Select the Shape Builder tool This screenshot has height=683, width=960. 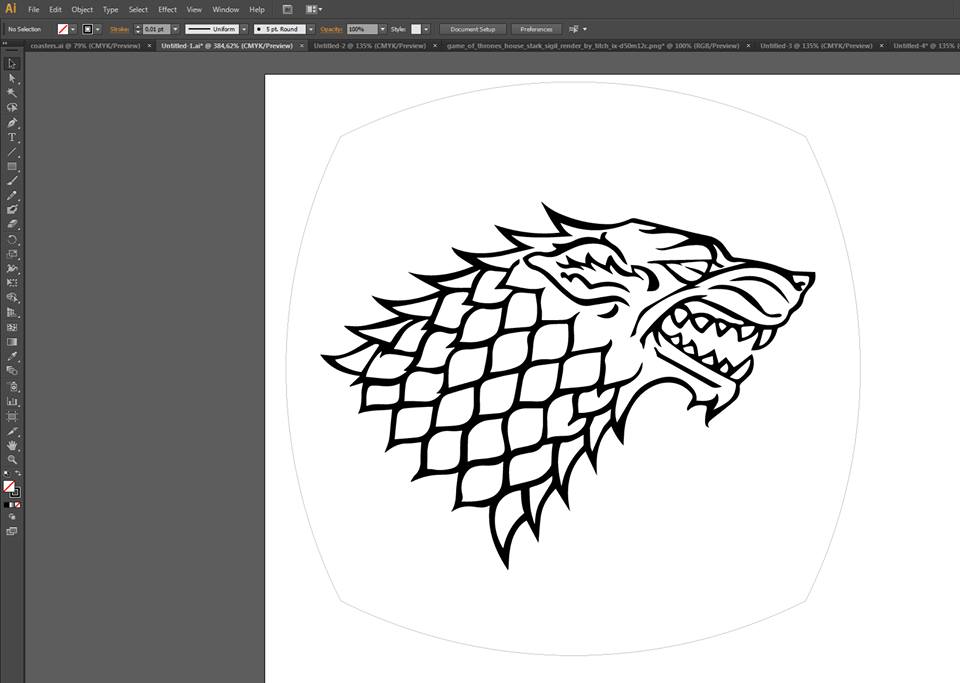pyautogui.click(x=12, y=297)
